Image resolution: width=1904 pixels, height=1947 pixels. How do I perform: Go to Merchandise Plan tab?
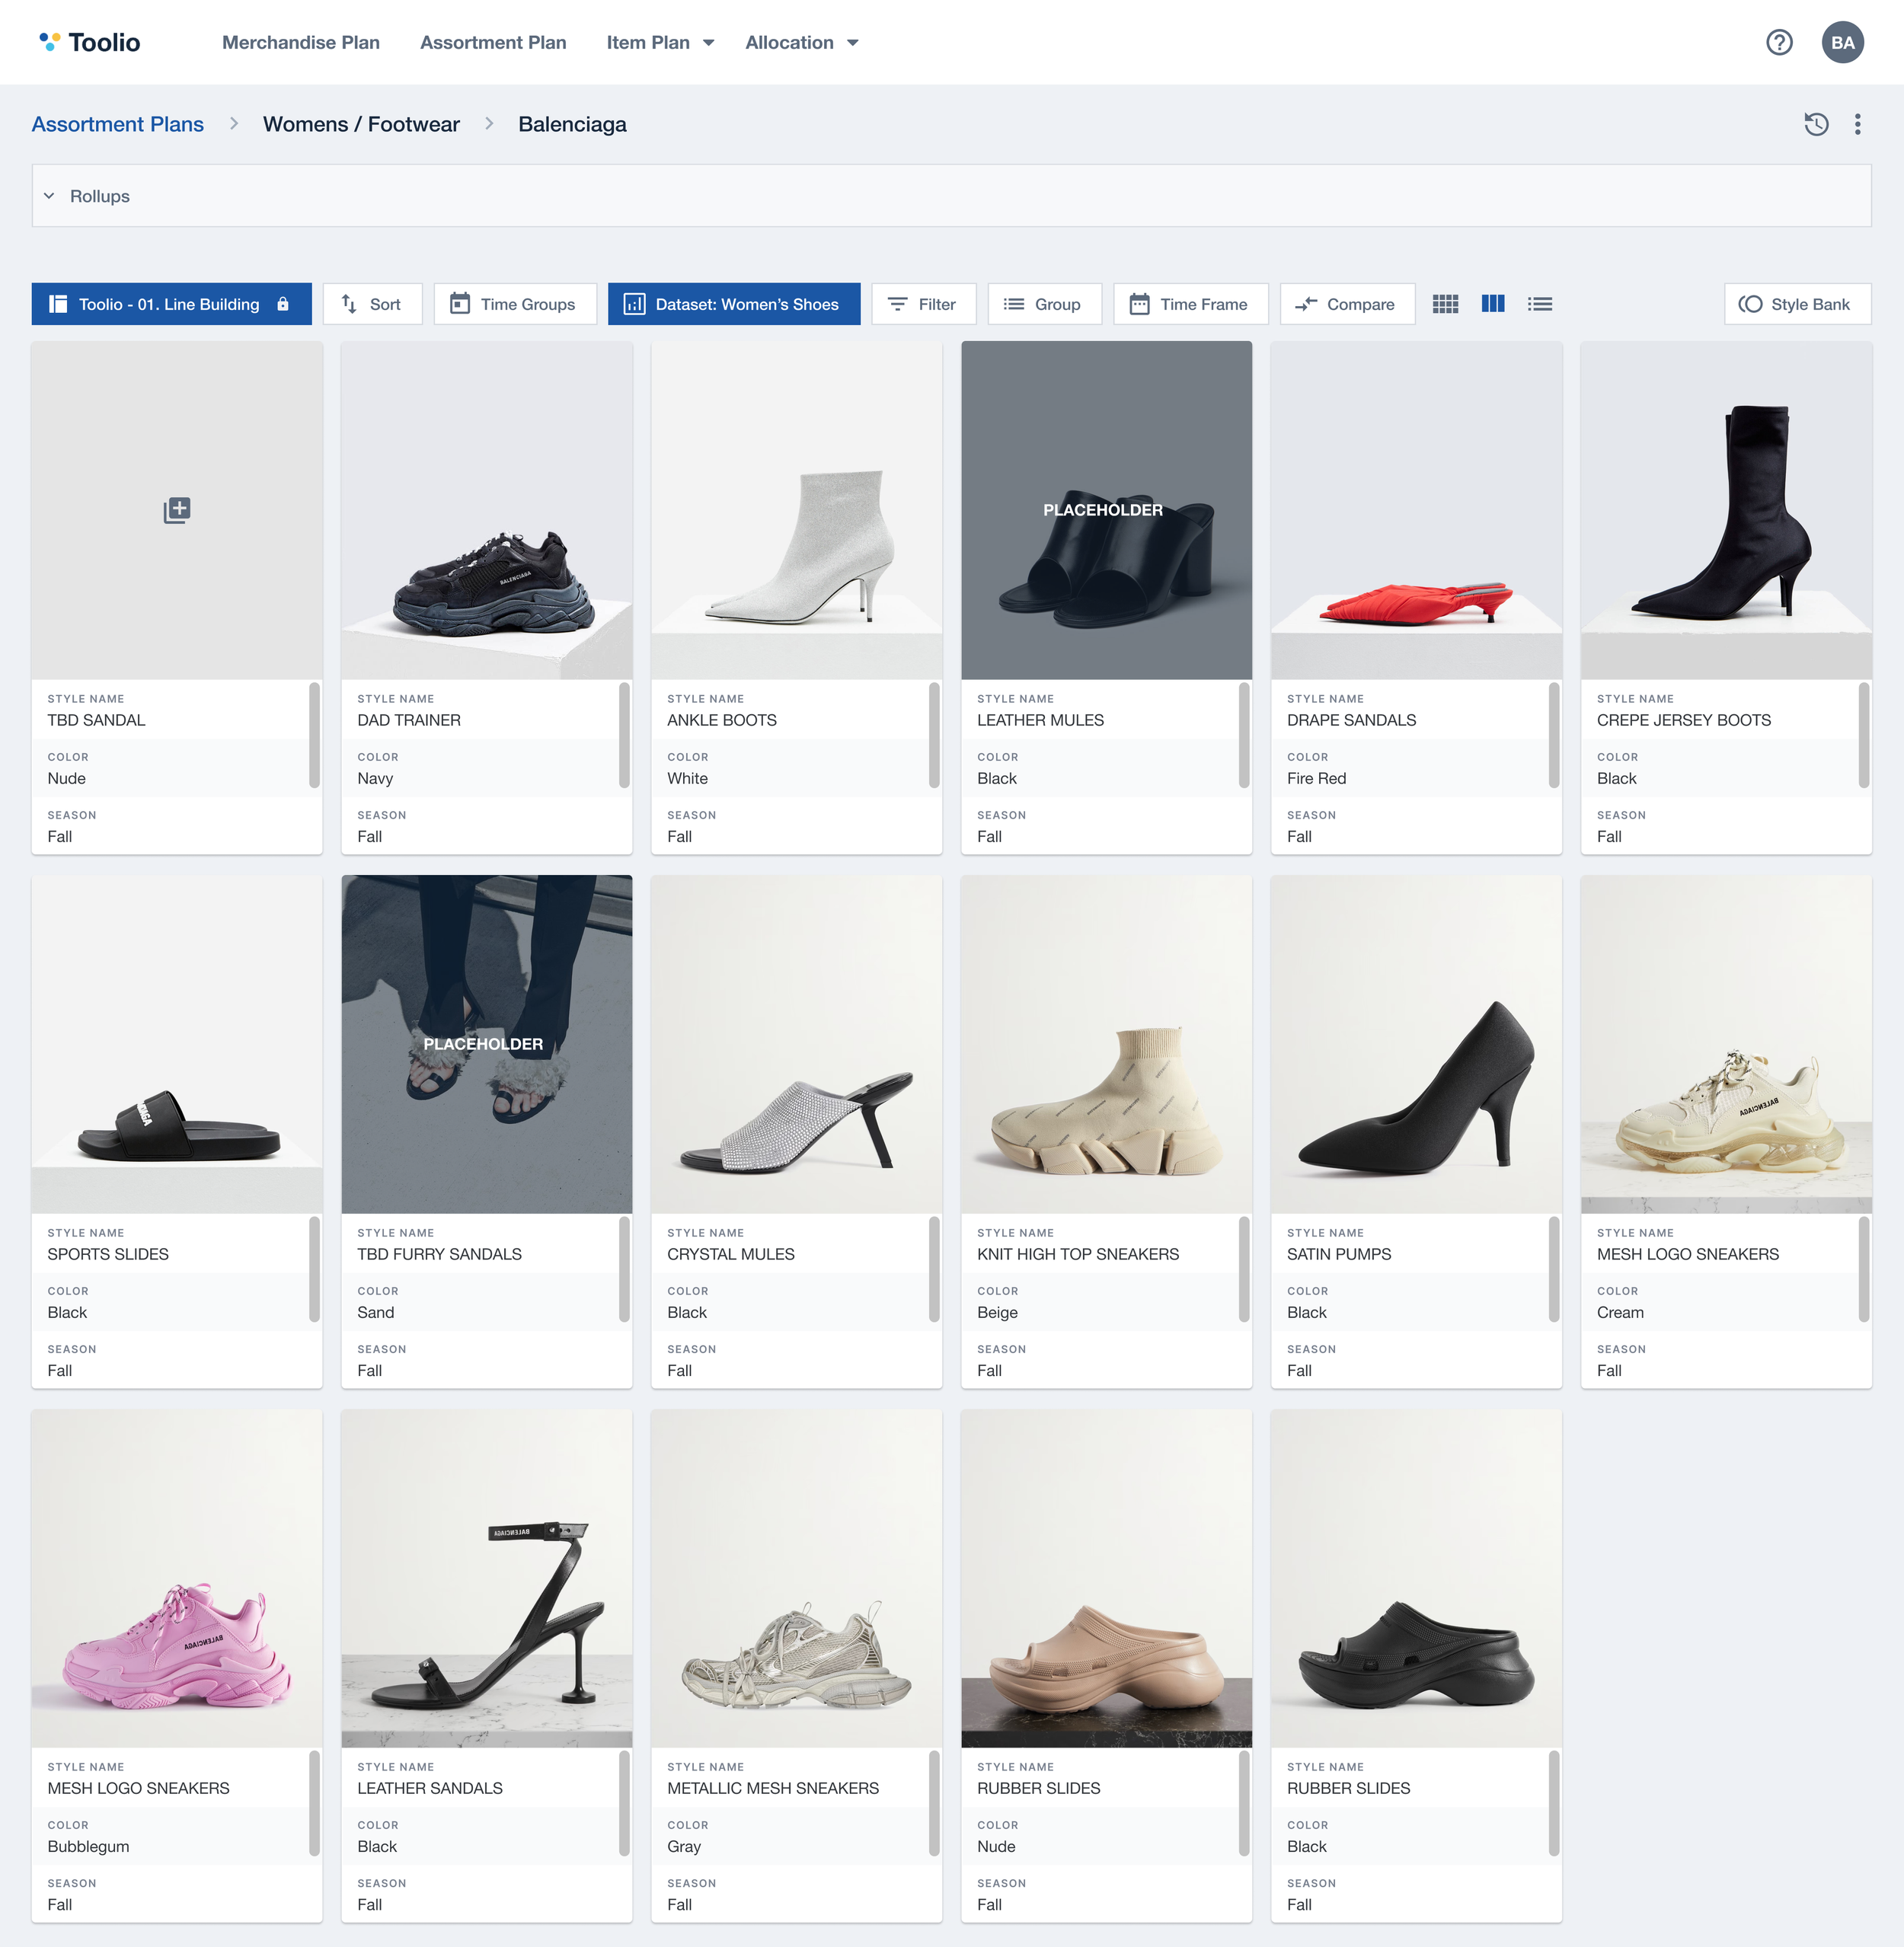pyautogui.click(x=301, y=42)
